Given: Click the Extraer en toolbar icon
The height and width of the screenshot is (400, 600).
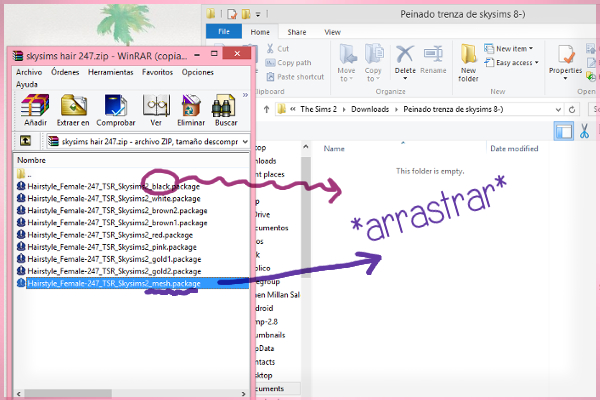Looking at the screenshot, I should click(73, 110).
